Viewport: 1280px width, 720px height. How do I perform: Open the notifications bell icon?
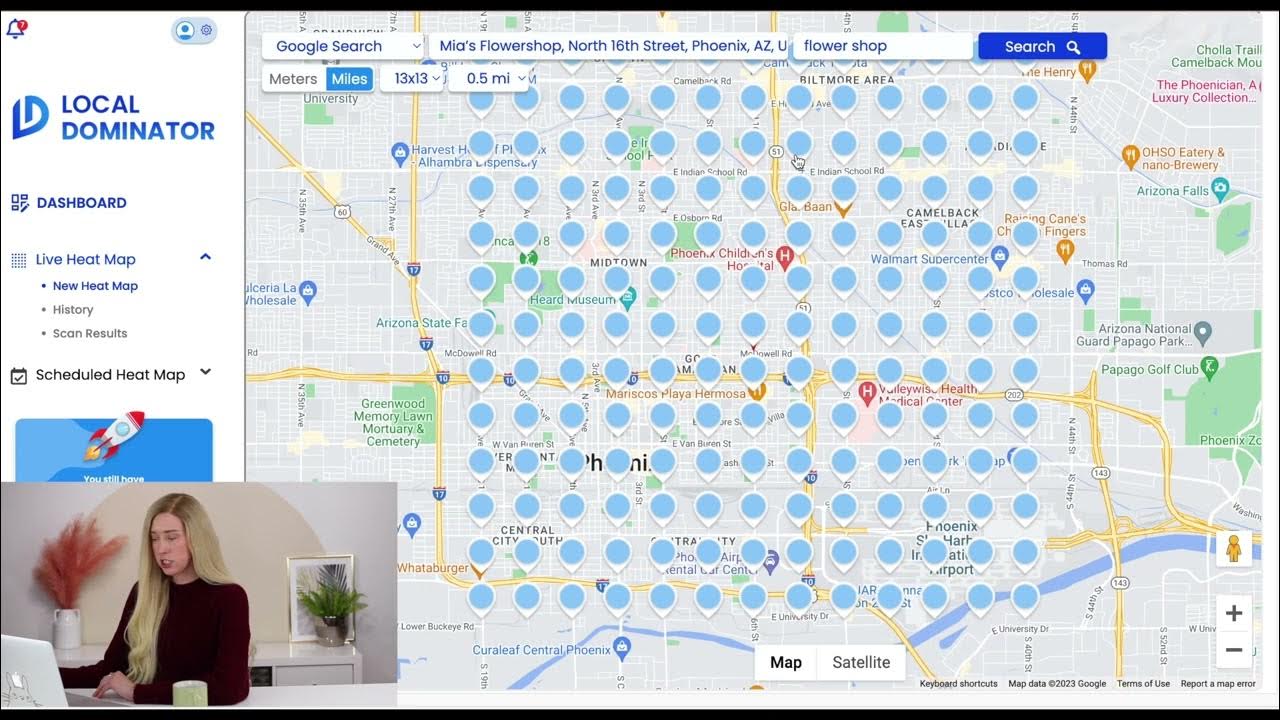[15, 29]
